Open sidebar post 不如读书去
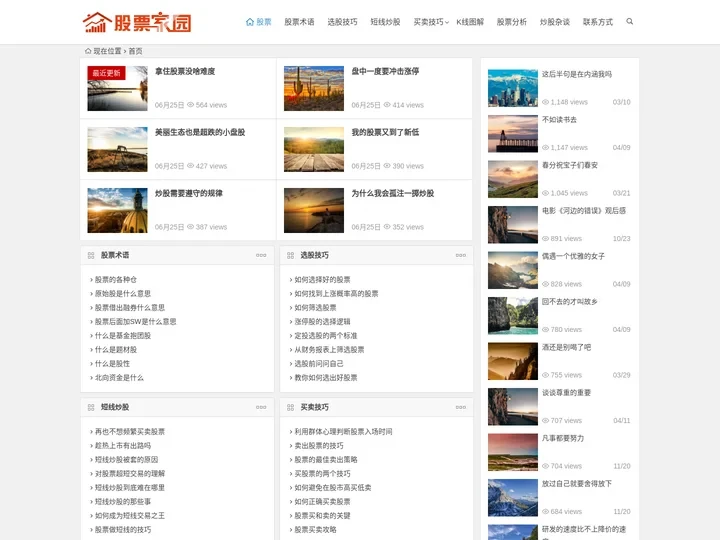This screenshot has width=720, height=540. [x=559, y=119]
